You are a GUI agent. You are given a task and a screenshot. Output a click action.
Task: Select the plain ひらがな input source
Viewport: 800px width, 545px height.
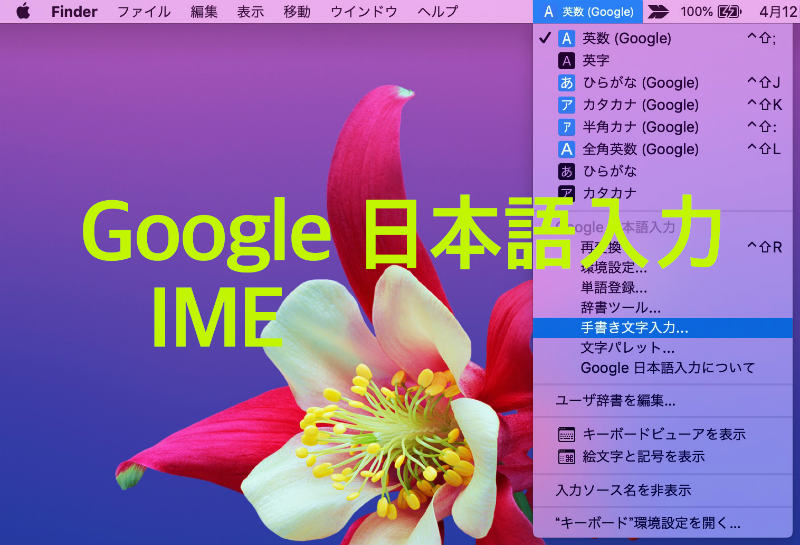pyautogui.click(x=663, y=171)
